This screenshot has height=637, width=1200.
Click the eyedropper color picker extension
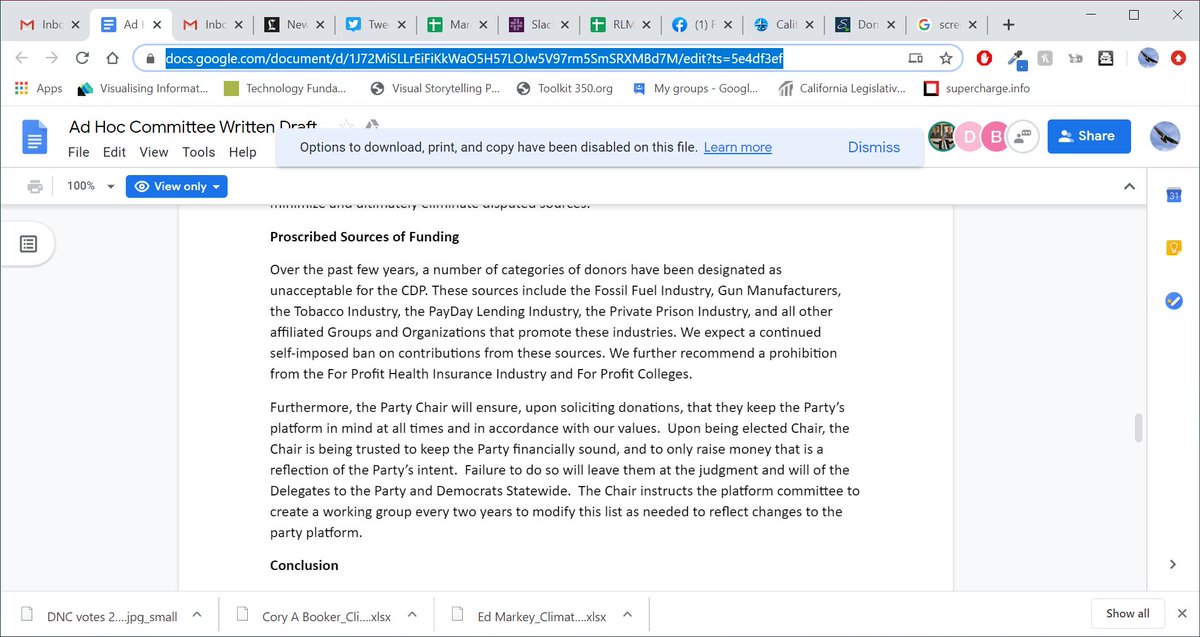click(1017, 58)
